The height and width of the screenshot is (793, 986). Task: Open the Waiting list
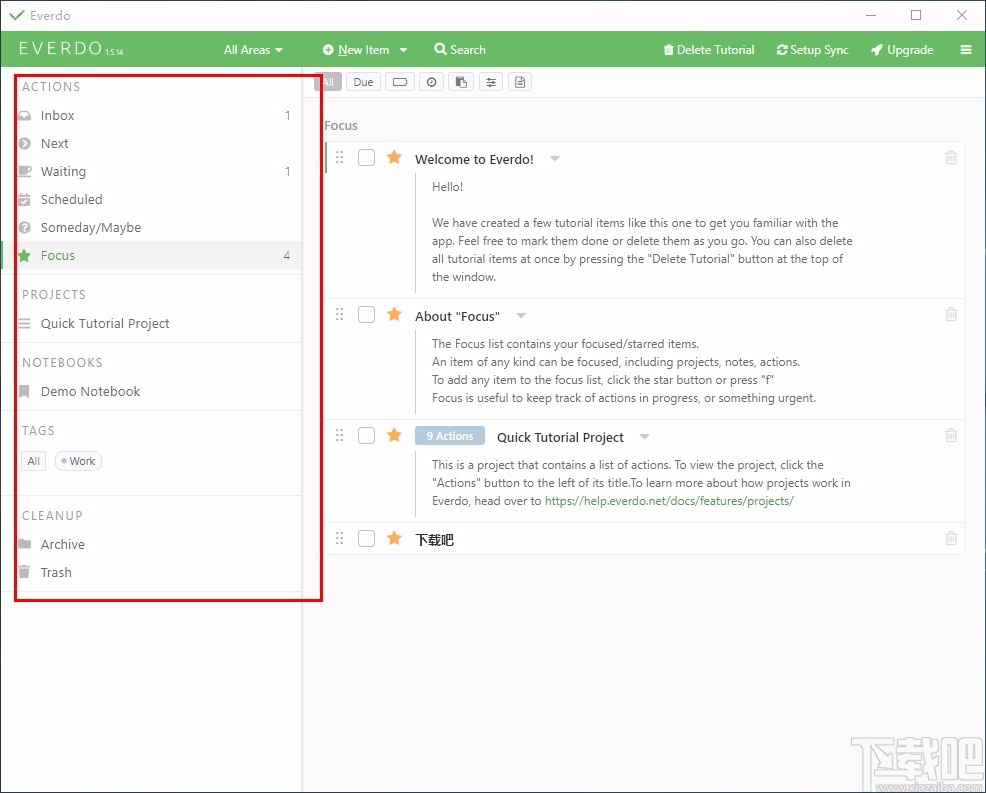tap(151, 172)
